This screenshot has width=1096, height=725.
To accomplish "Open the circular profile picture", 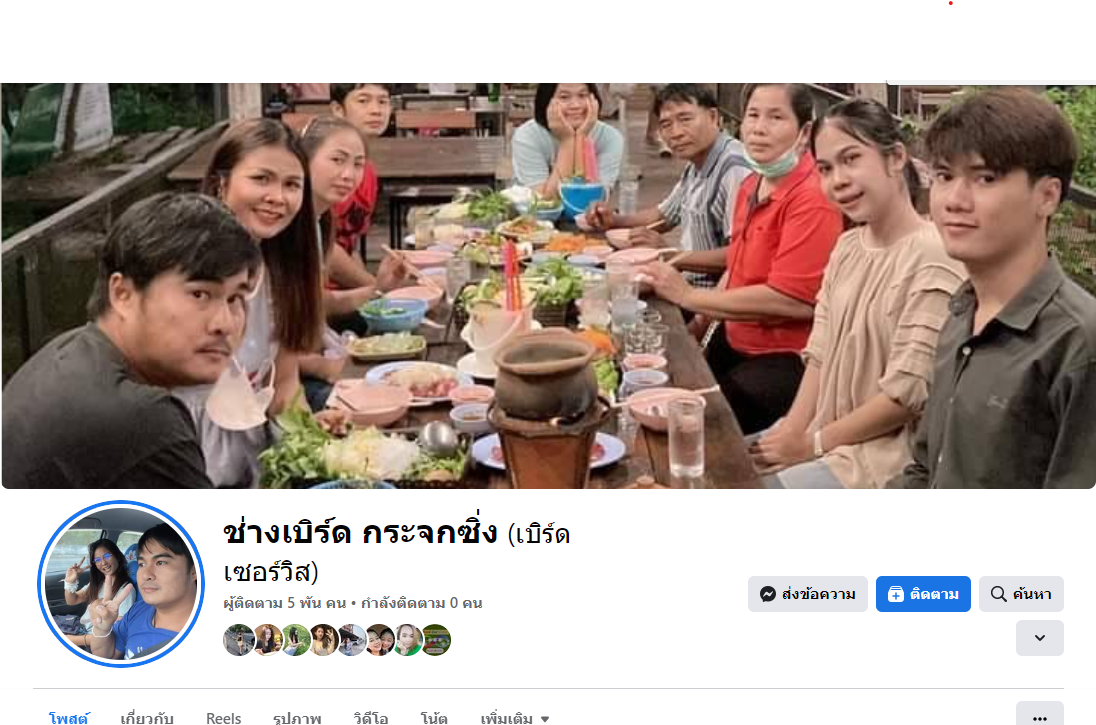I will (121, 584).
